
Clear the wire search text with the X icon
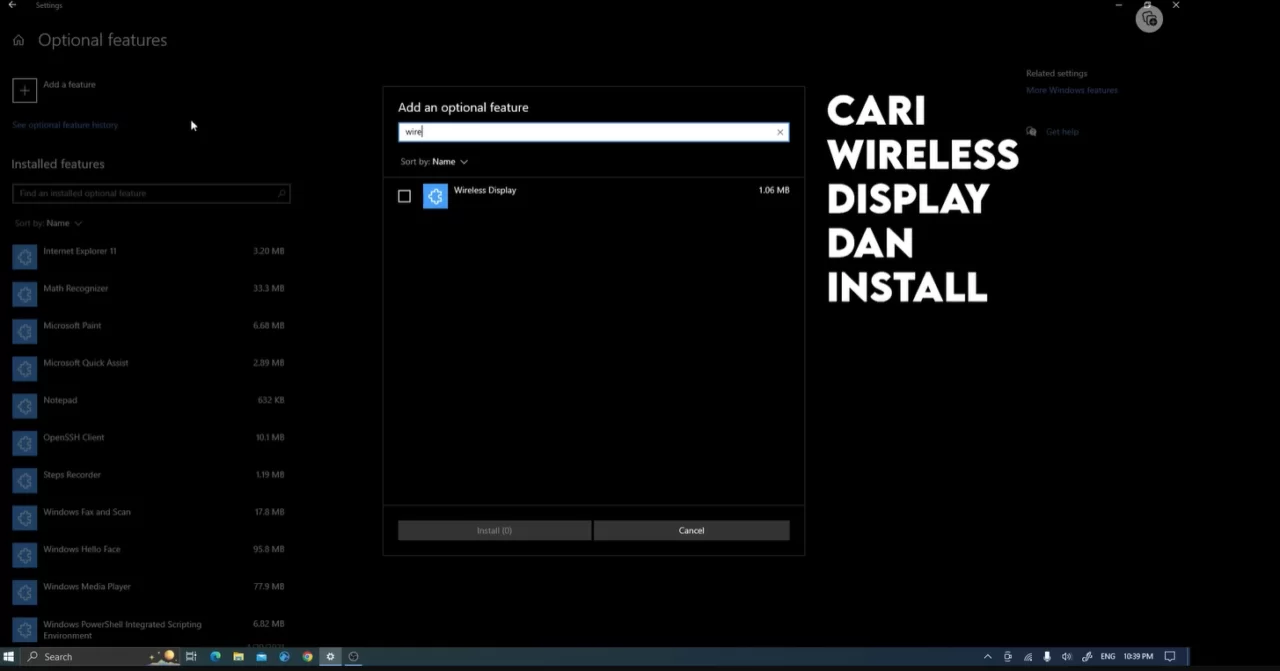(780, 131)
